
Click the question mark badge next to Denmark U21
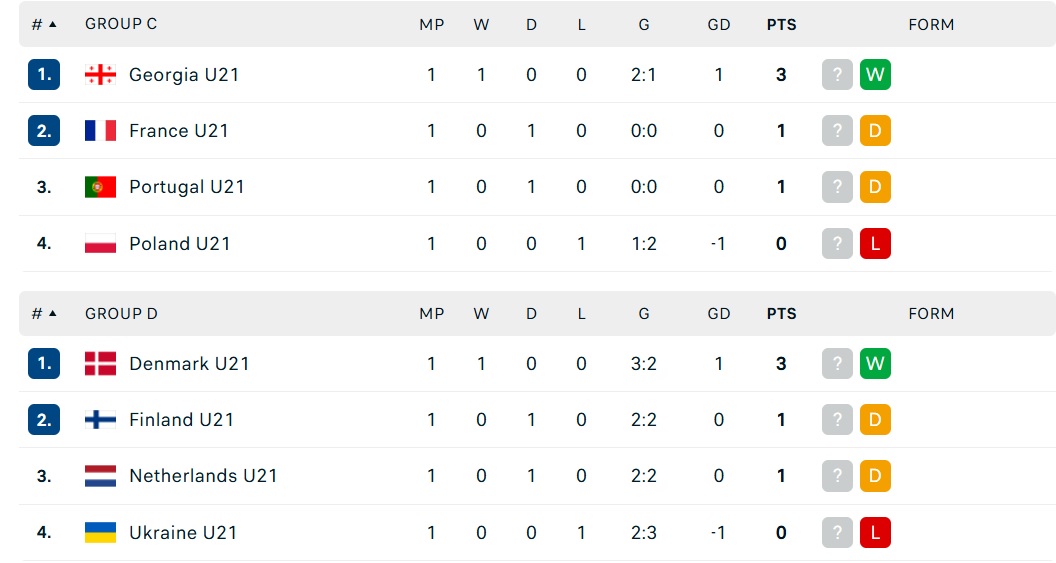pos(837,364)
